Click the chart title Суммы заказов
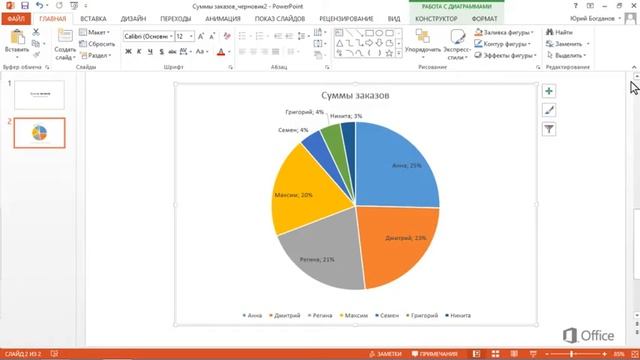The width and height of the screenshot is (640, 360). [x=355, y=95]
